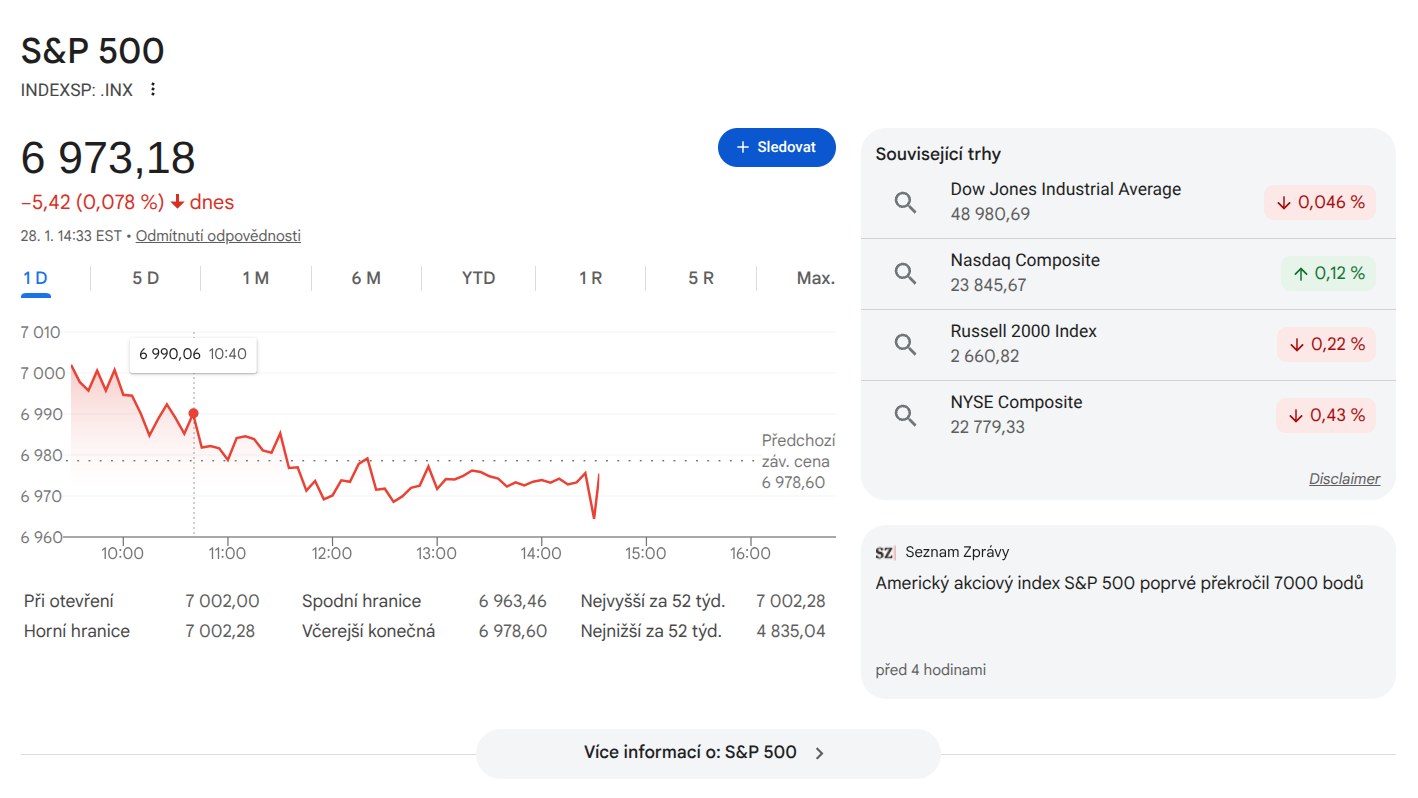
Task: Click the plus Sledovat follow button
Action: tap(777, 147)
